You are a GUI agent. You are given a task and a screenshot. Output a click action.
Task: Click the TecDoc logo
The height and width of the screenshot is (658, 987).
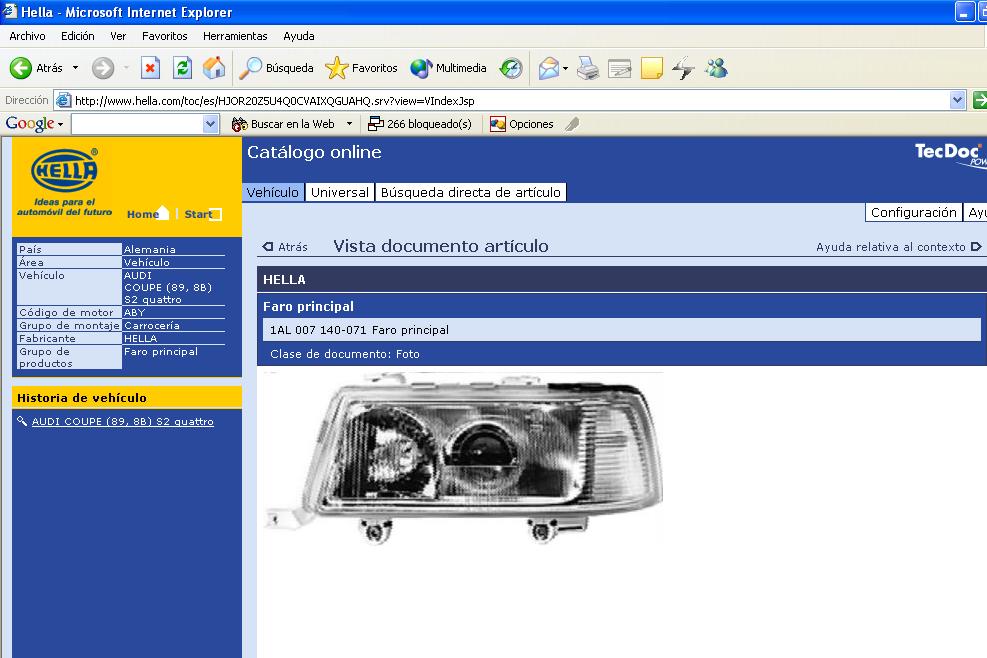click(x=950, y=154)
